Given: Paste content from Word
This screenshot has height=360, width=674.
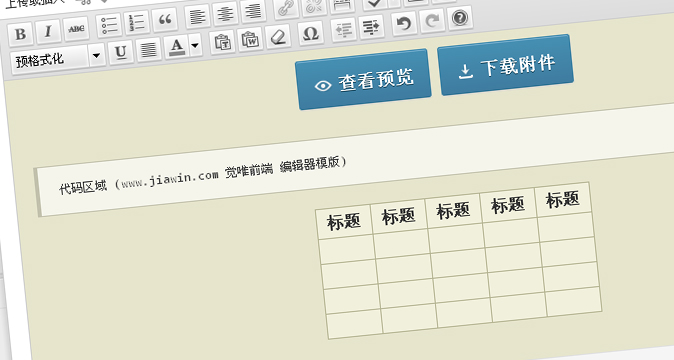Looking at the screenshot, I should [250, 39].
